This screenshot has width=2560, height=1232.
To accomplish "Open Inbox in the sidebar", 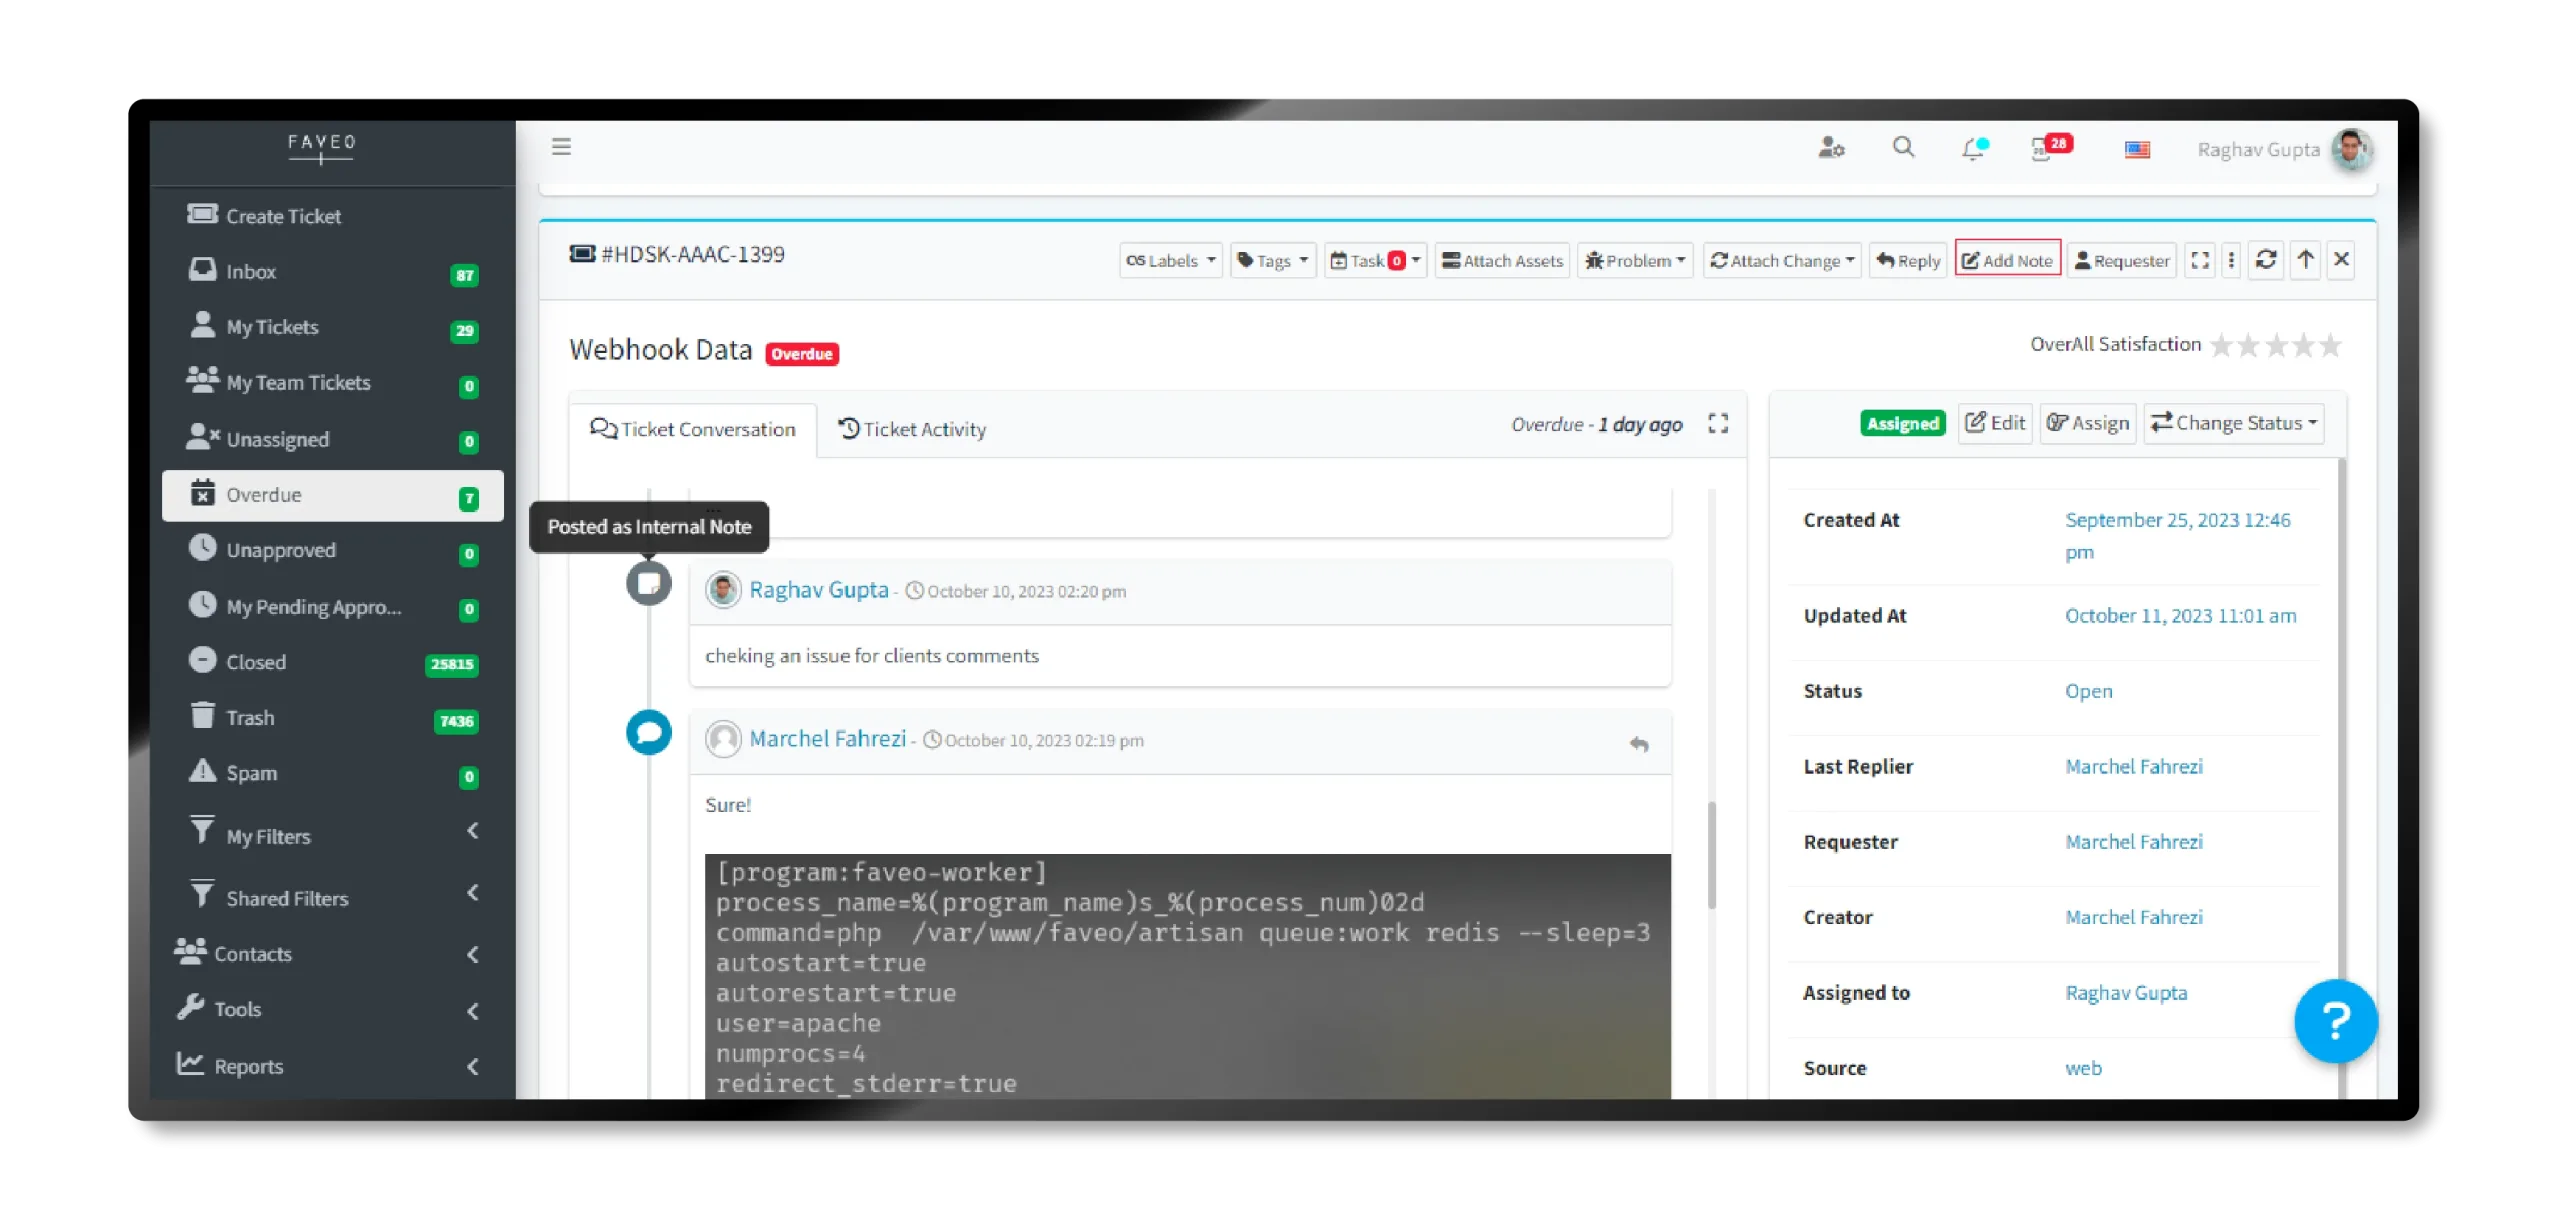I will (251, 272).
